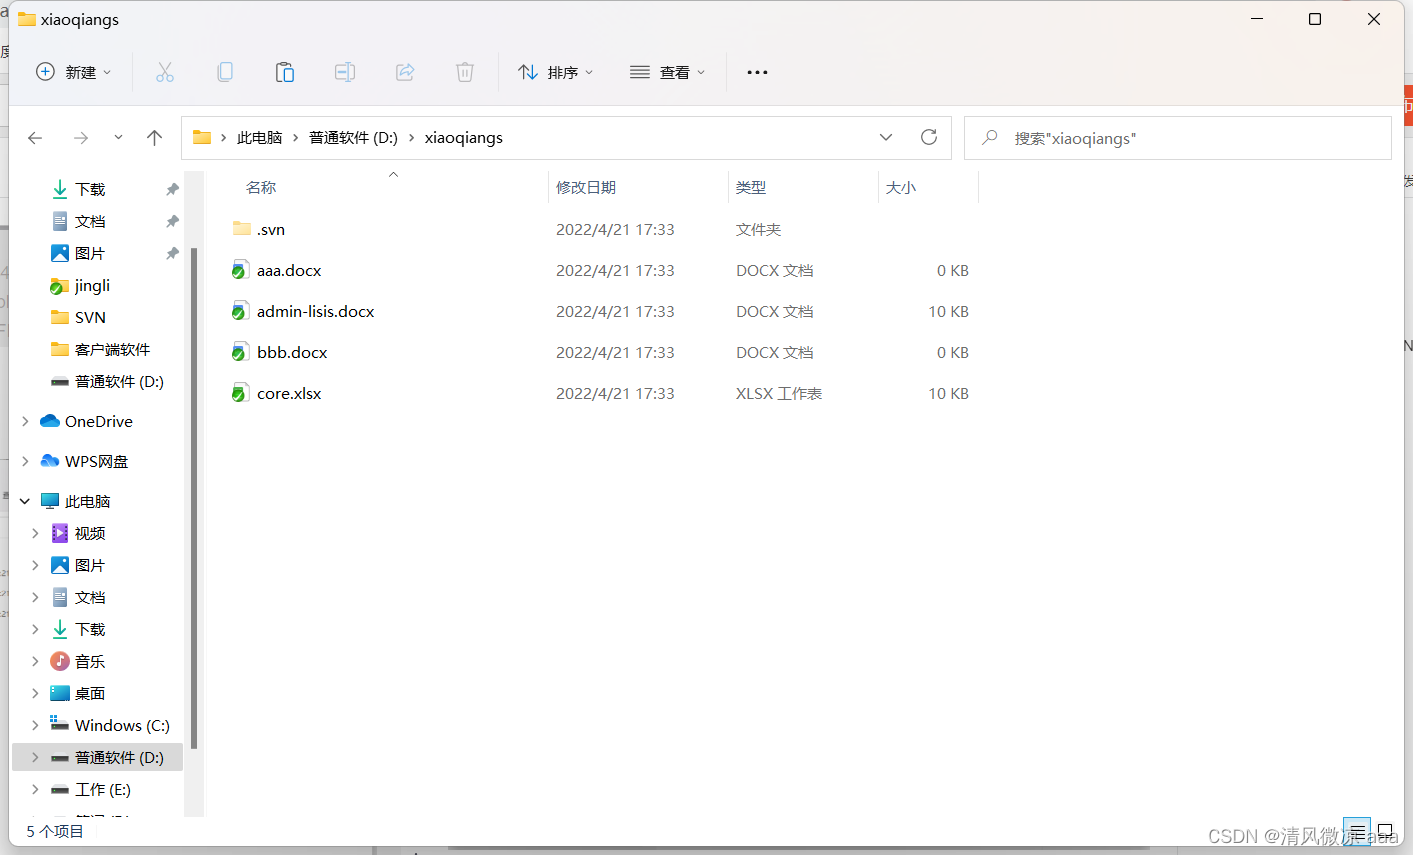The width and height of the screenshot is (1413, 855).
Task: Click the Copy icon in toolbar
Action: click(x=225, y=72)
